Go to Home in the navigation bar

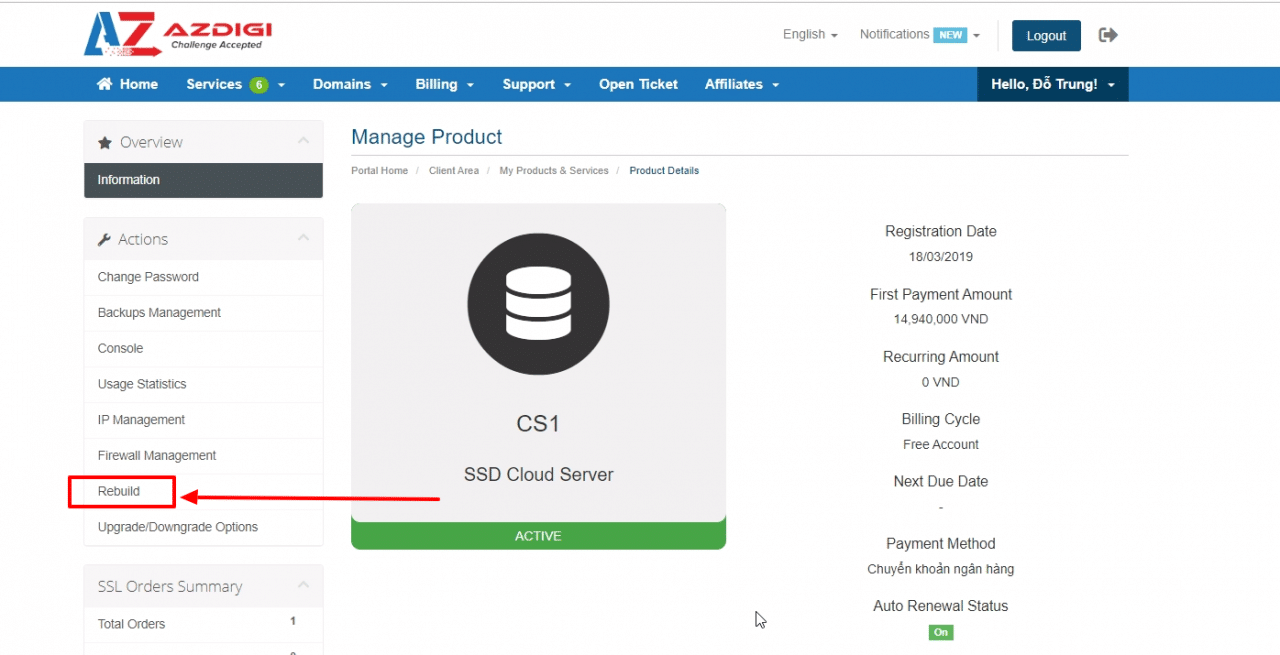tap(127, 85)
